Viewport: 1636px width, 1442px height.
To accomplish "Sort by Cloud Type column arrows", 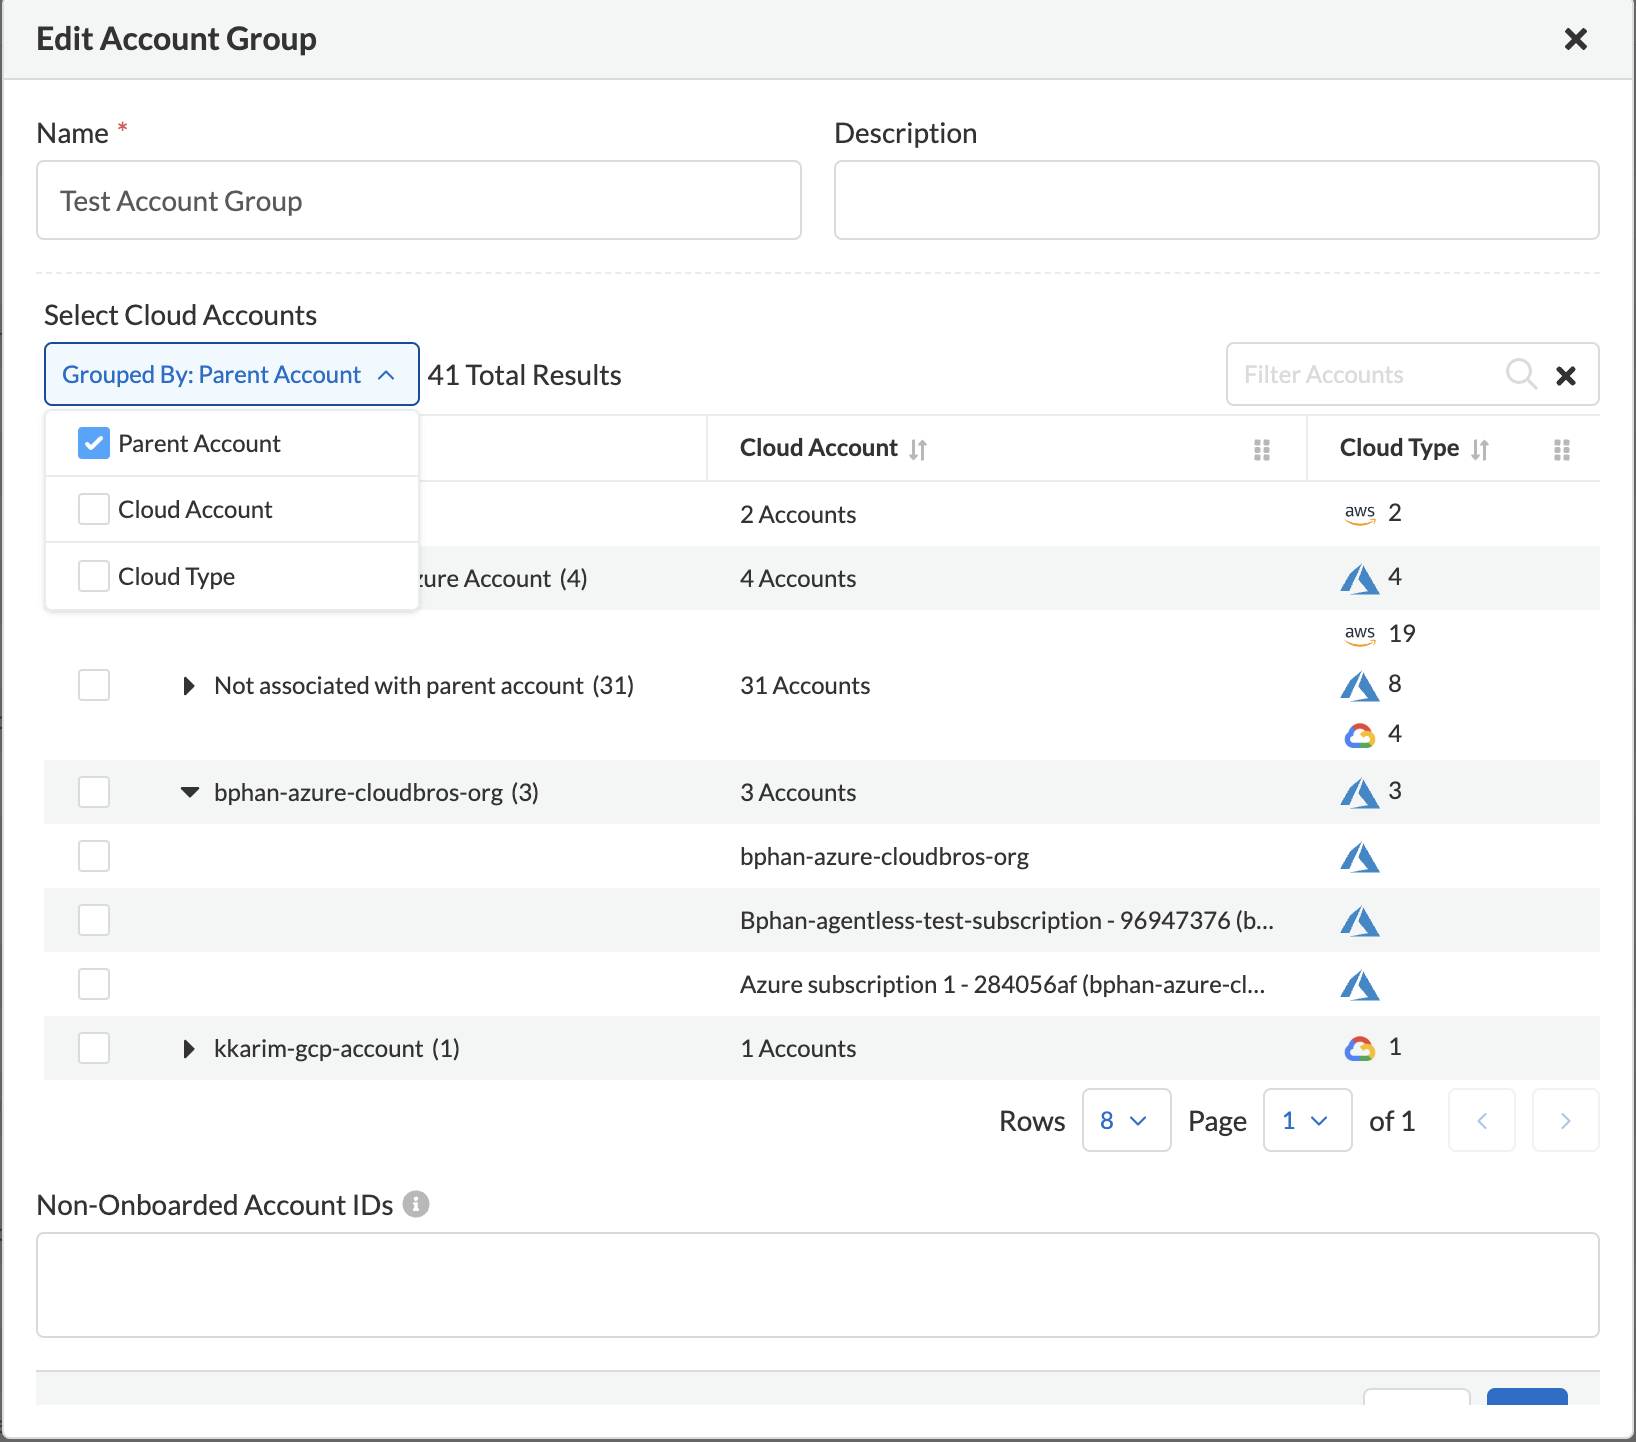I will point(1480,449).
